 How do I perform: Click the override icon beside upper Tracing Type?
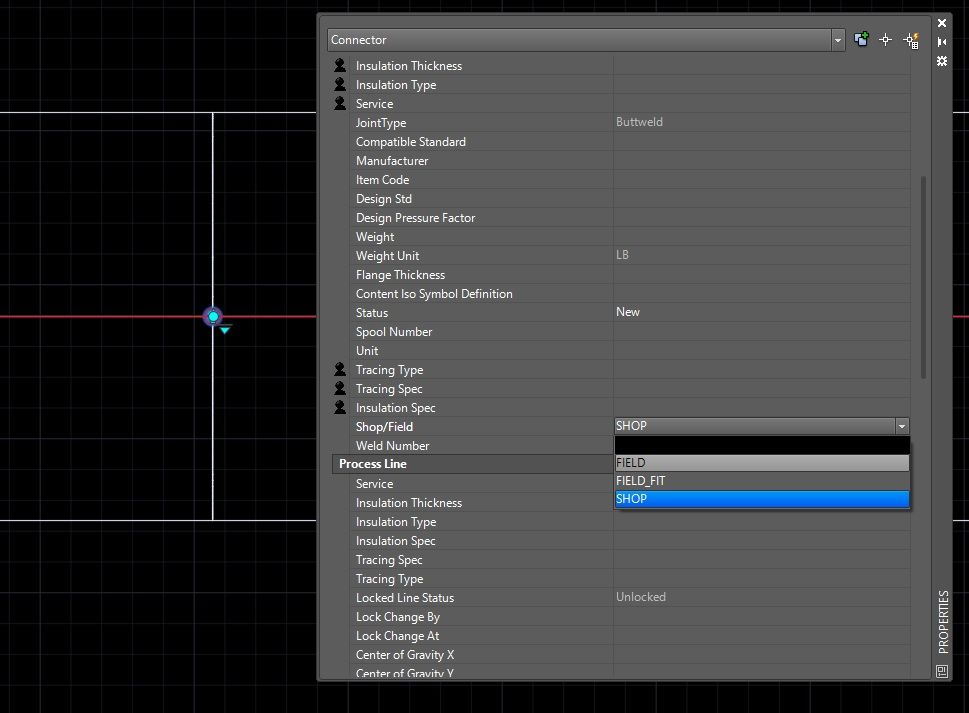pos(340,369)
